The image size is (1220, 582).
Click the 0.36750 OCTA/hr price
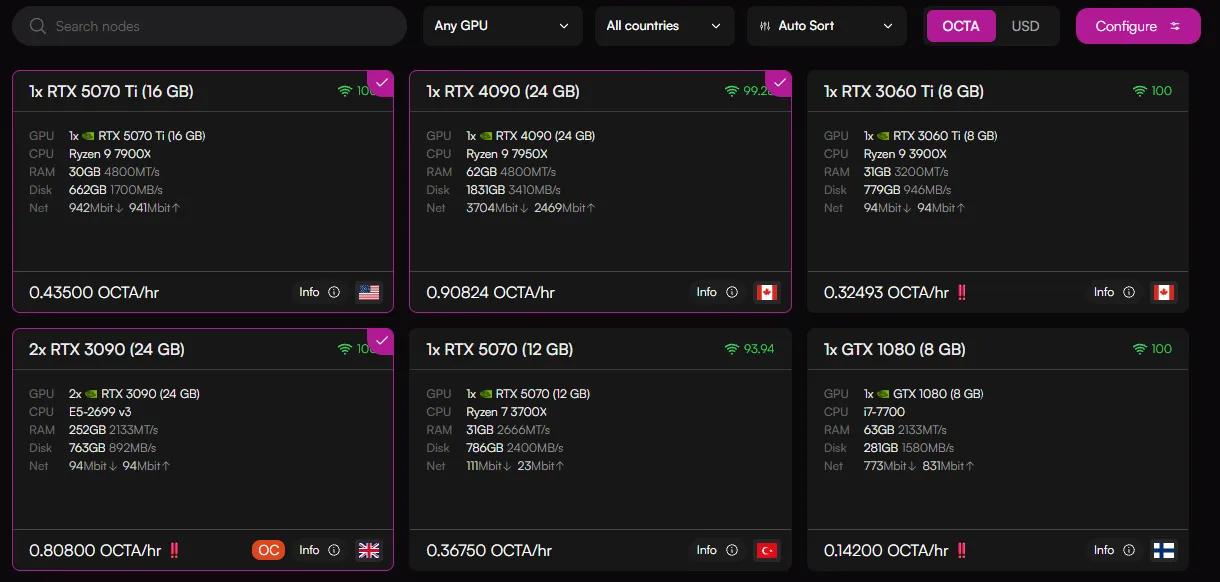[491, 551]
